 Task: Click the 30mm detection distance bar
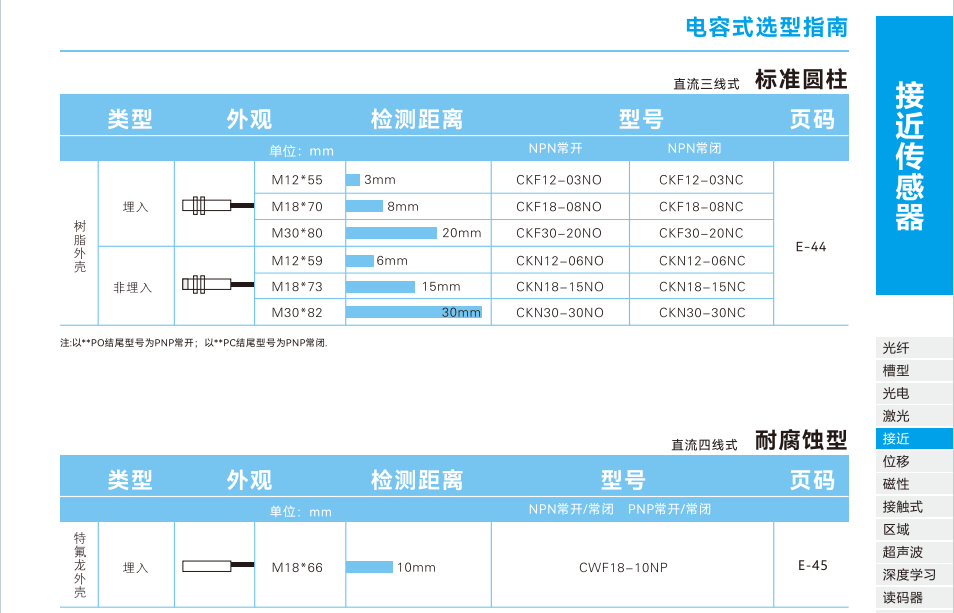tap(413, 313)
